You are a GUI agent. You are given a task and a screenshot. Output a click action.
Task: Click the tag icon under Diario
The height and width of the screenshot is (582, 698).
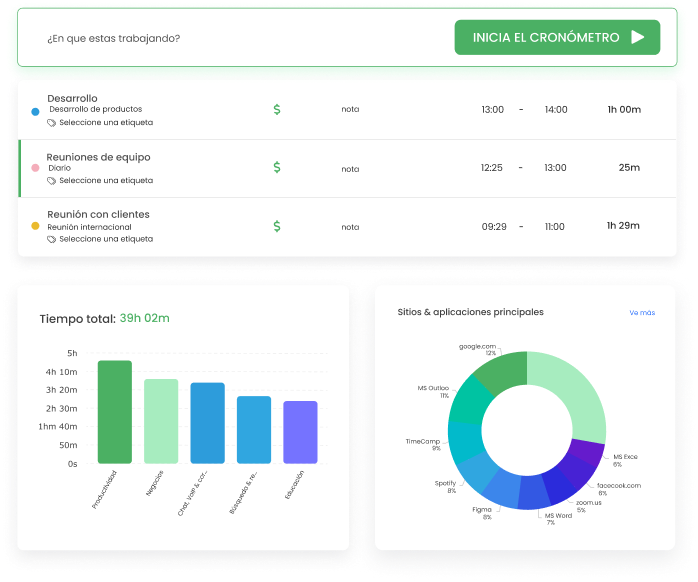(x=52, y=181)
